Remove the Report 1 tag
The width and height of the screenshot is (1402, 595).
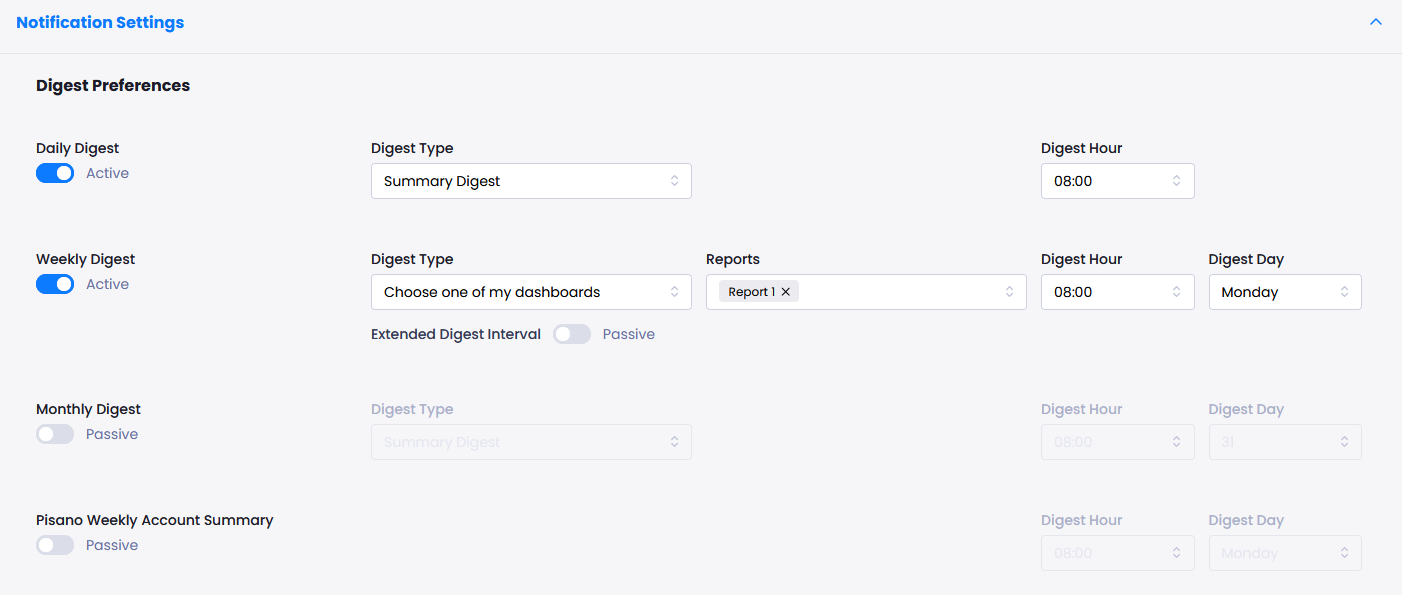pos(786,292)
